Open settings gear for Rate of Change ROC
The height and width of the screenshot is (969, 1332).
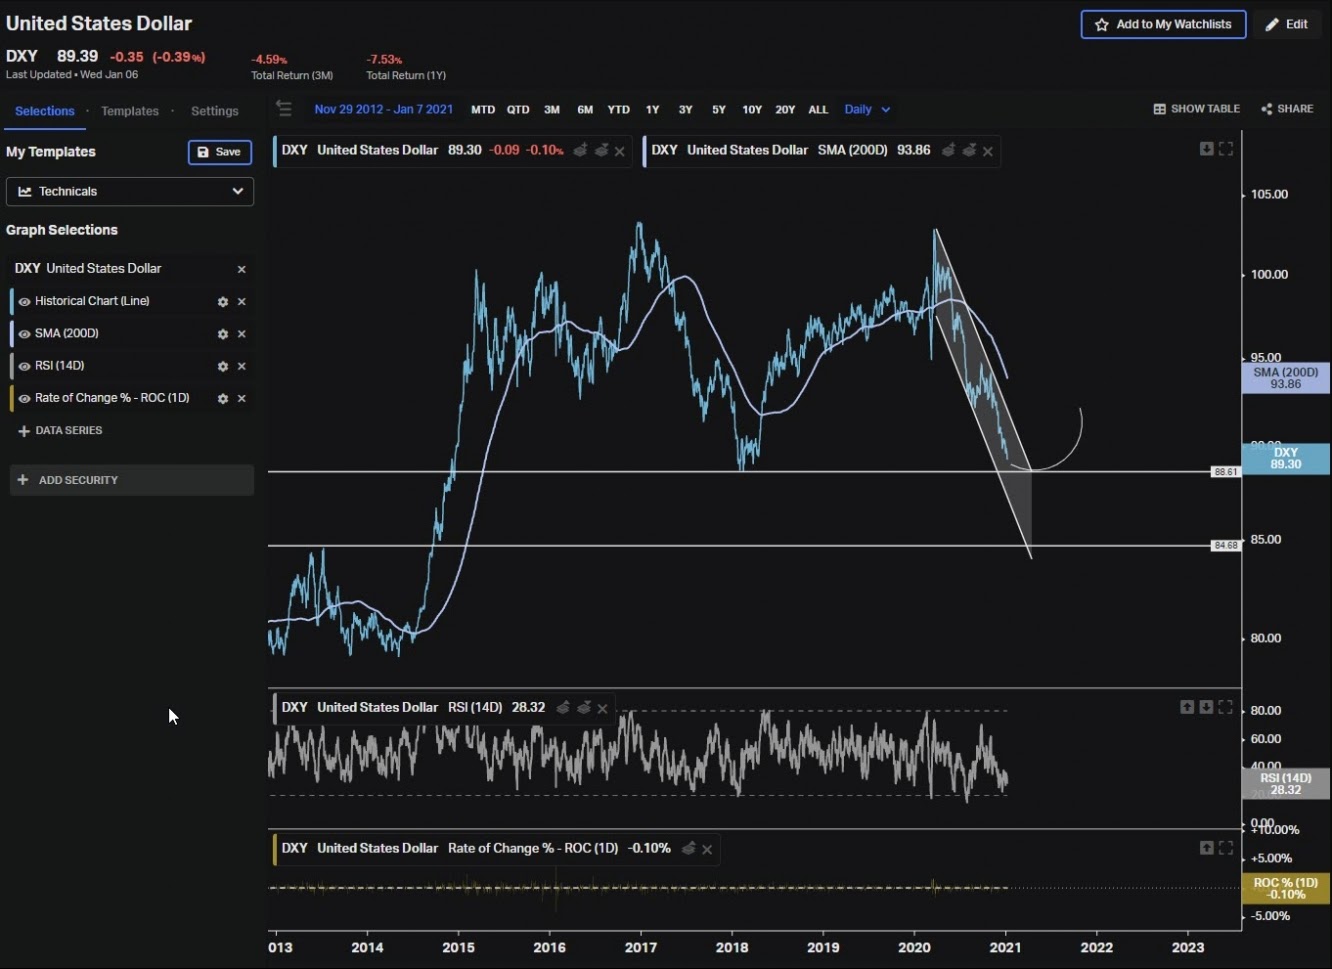pos(223,398)
